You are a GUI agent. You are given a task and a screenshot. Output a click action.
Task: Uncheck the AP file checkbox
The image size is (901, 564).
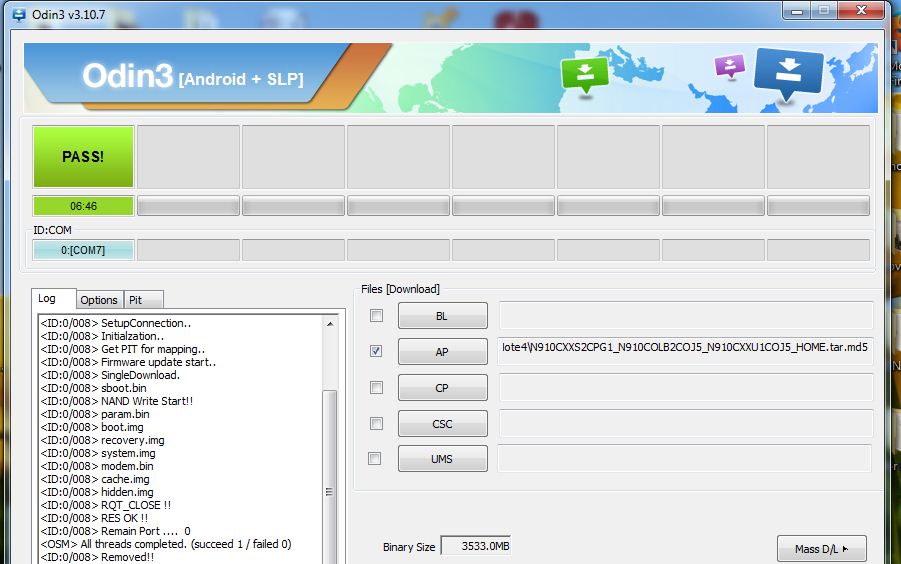tap(376, 351)
